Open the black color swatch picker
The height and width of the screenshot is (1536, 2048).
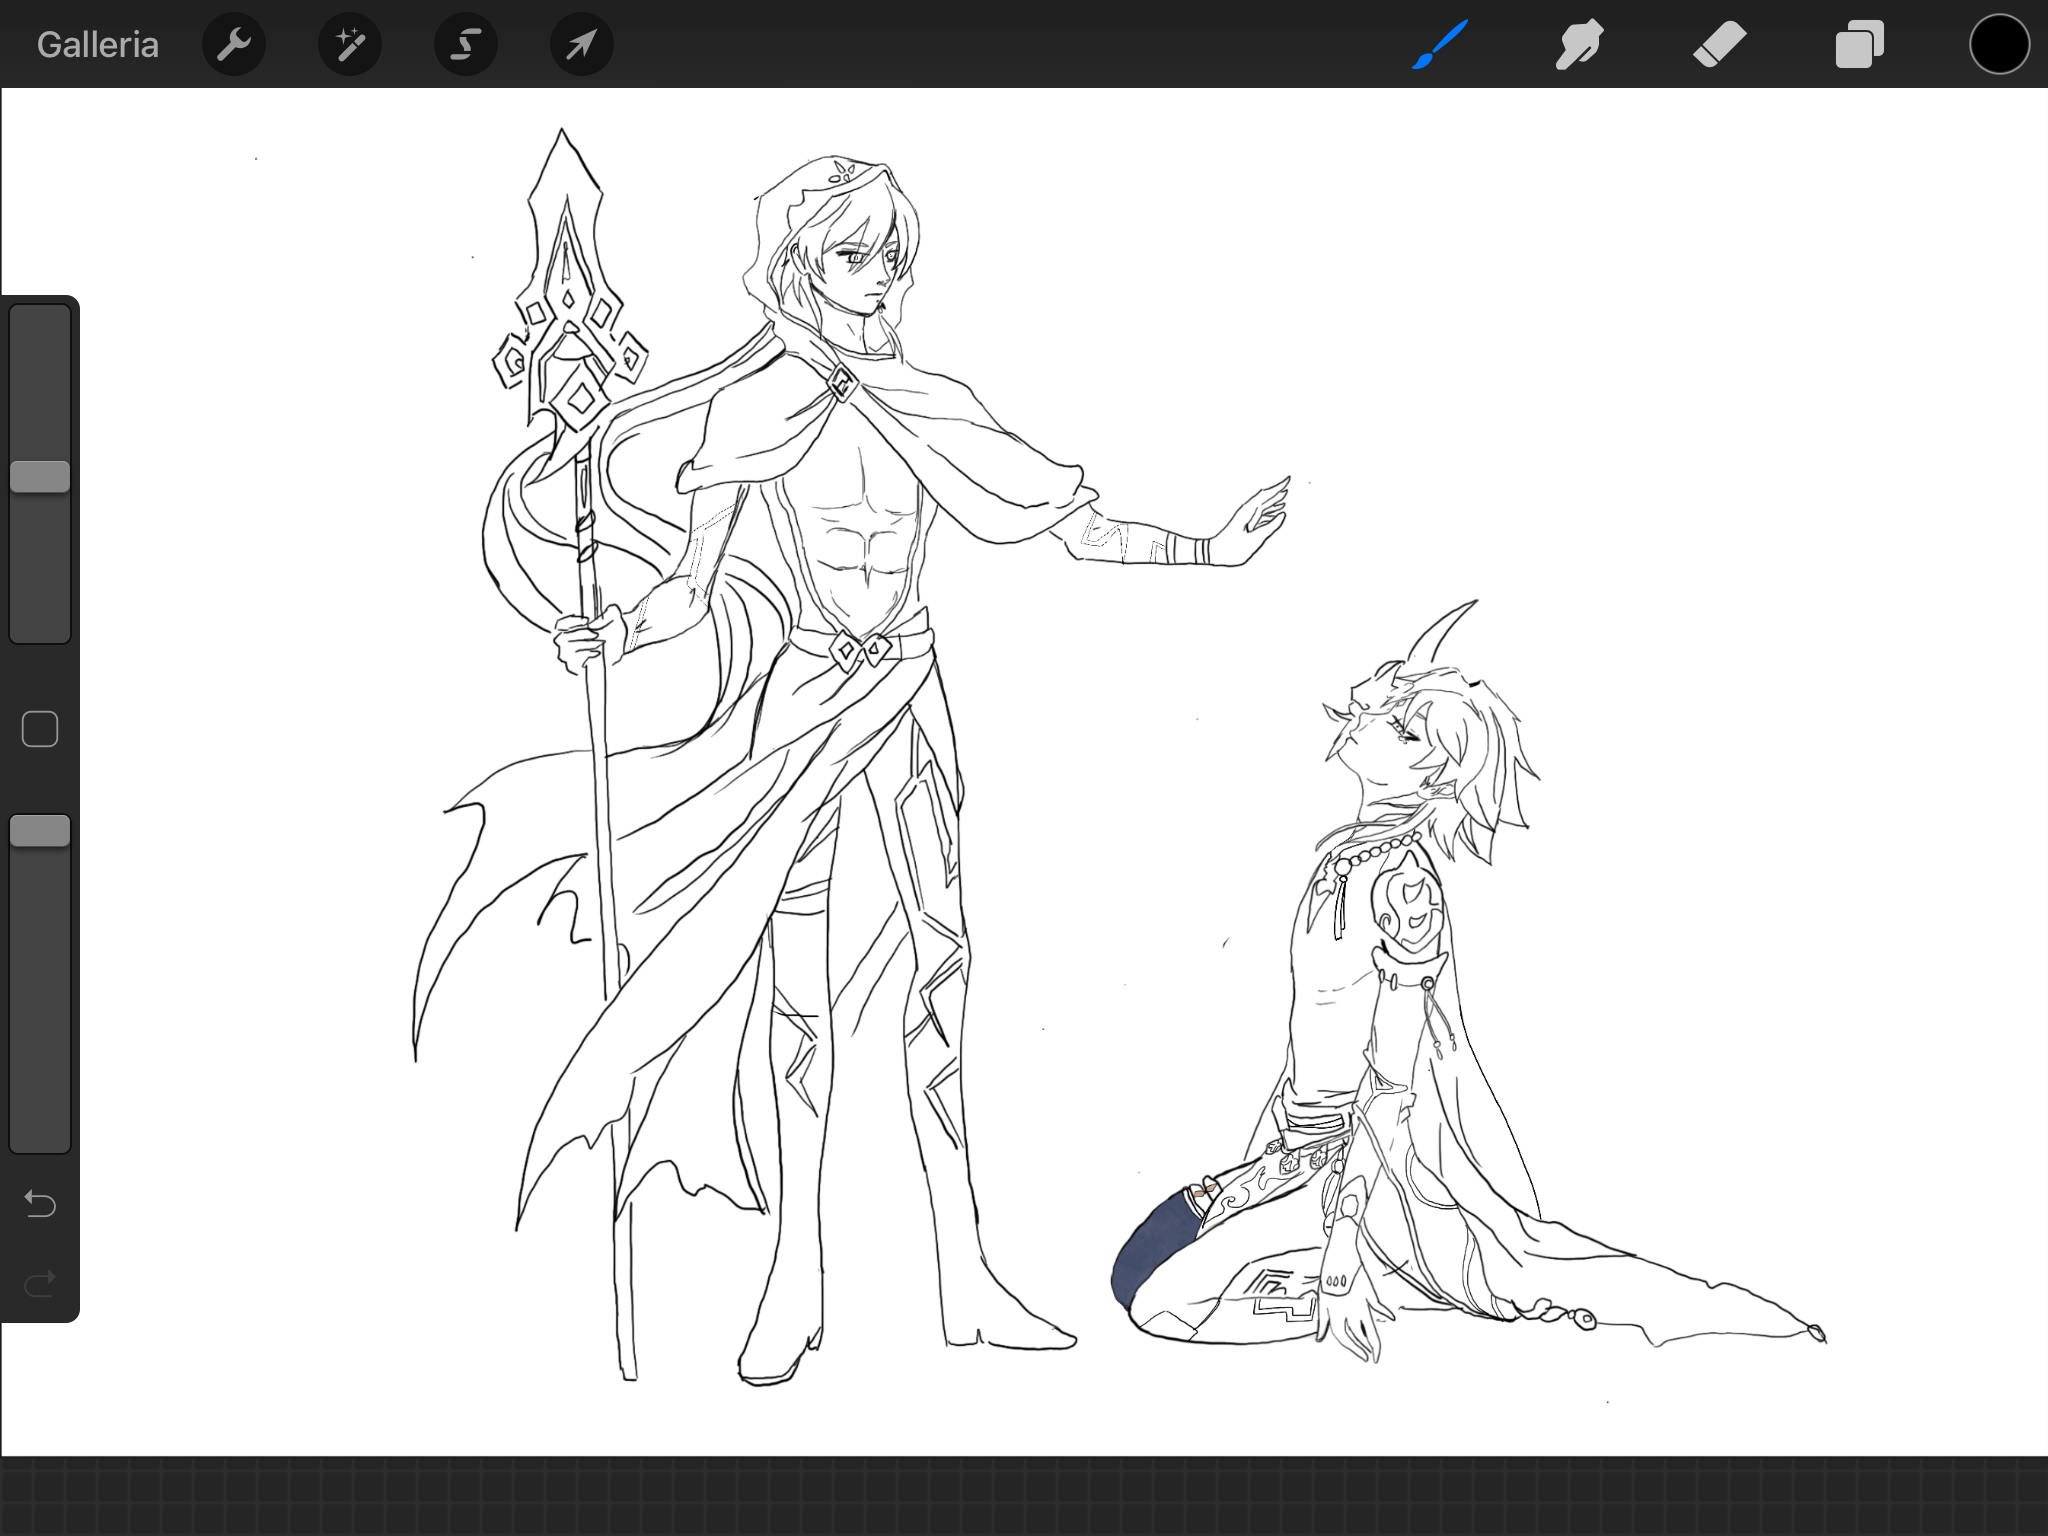click(1999, 45)
